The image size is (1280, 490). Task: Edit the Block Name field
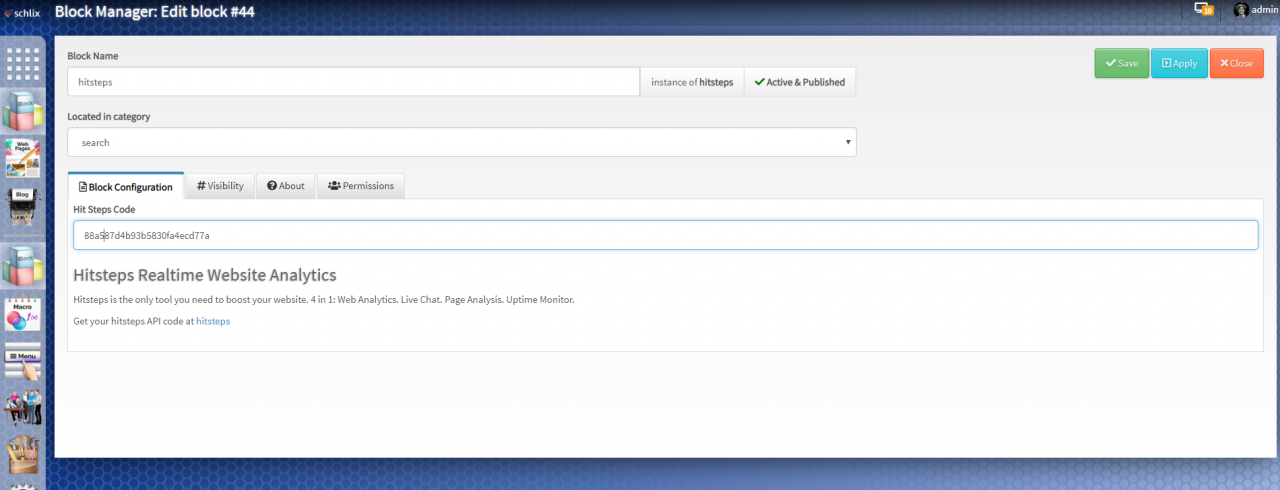pos(353,82)
